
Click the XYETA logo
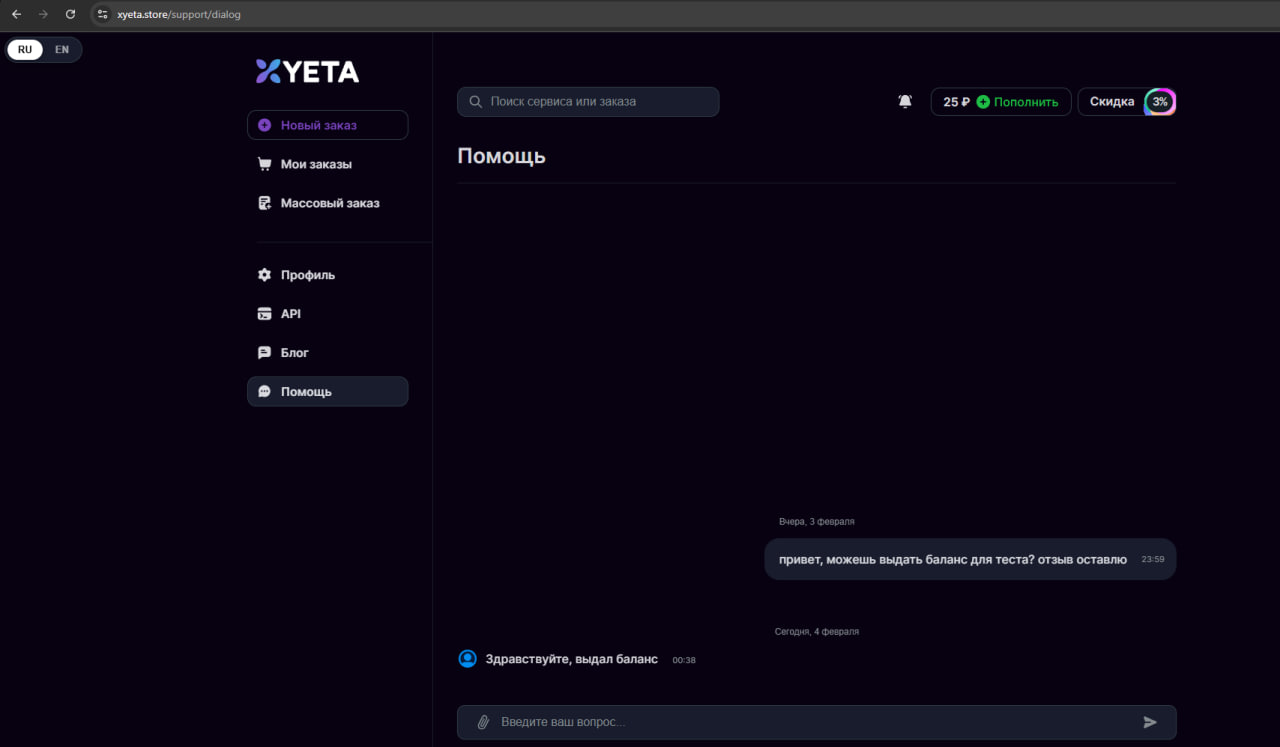point(307,71)
